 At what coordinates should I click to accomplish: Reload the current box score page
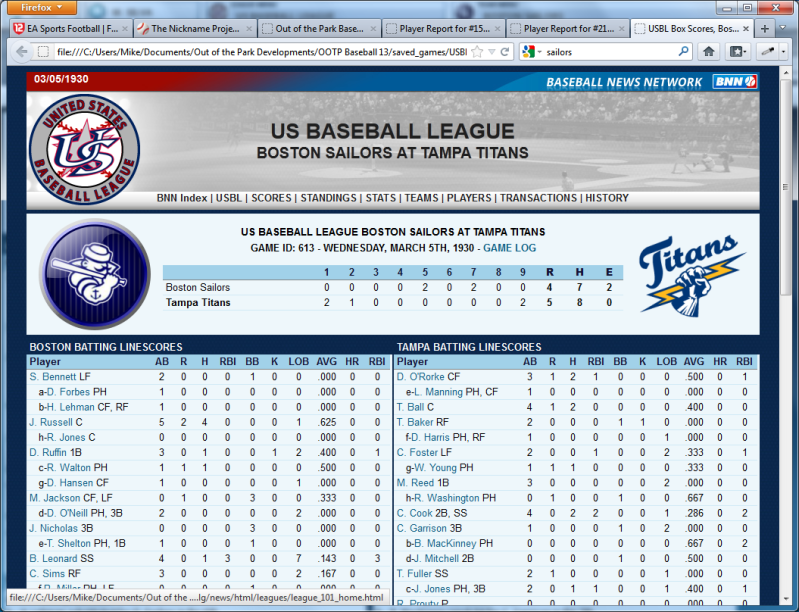click(505, 51)
